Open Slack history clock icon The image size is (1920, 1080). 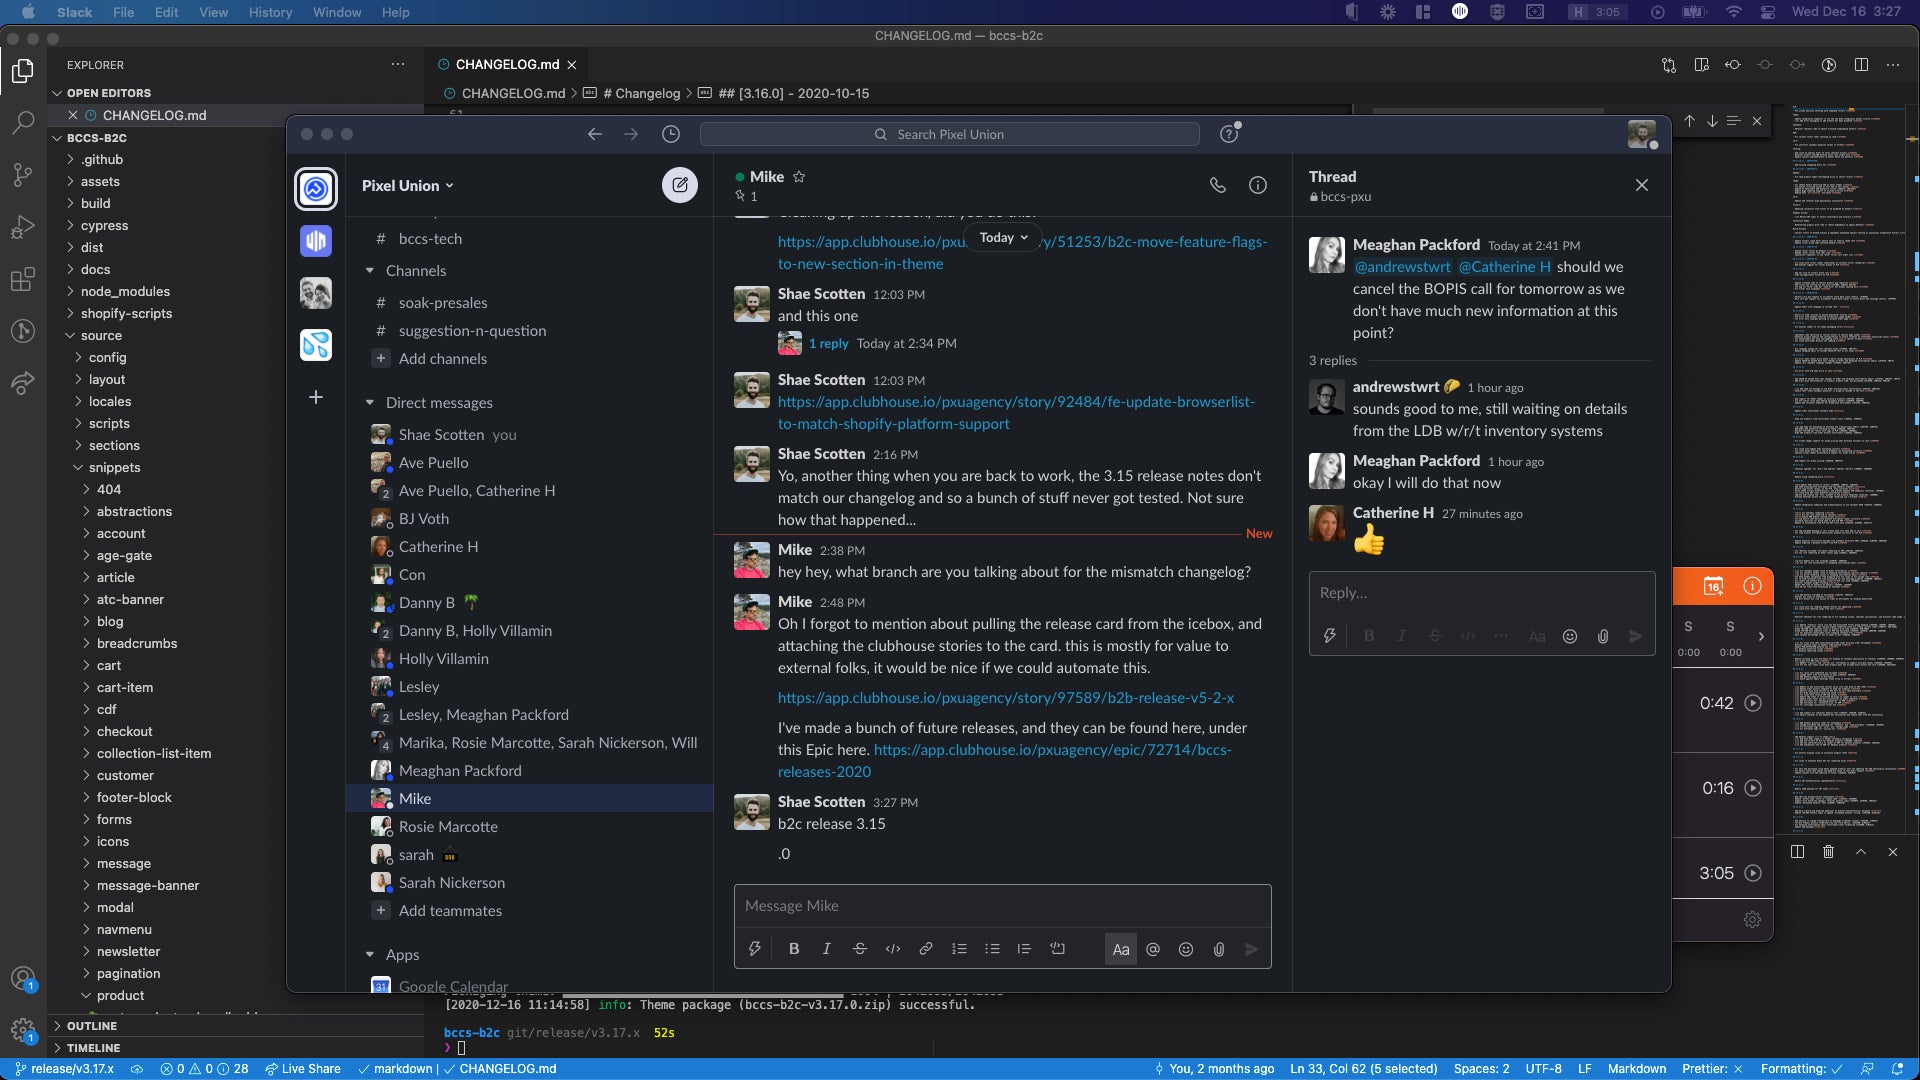point(671,134)
